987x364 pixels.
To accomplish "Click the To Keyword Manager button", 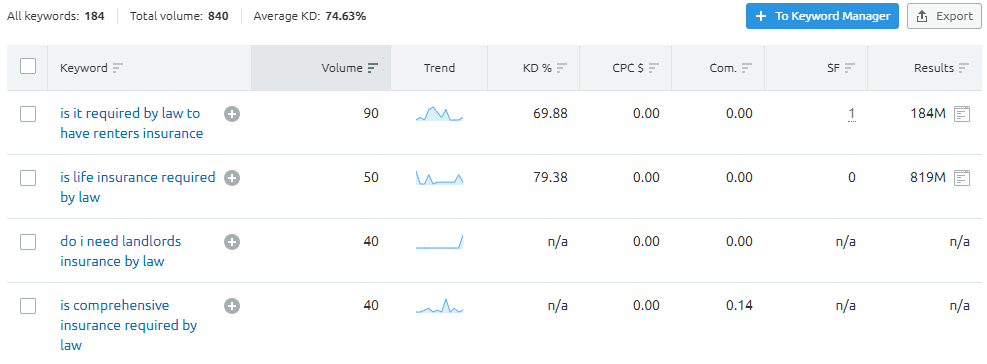I will point(822,16).
